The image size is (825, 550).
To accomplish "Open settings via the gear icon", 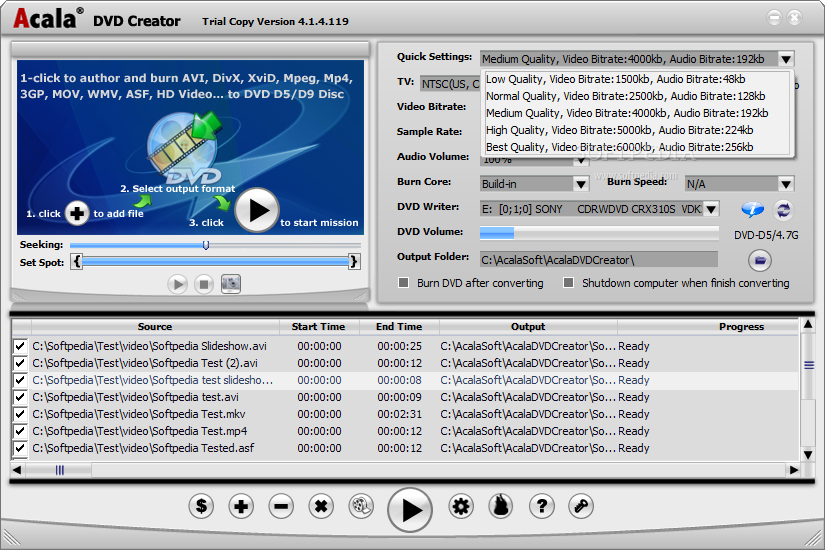I will coord(461,506).
